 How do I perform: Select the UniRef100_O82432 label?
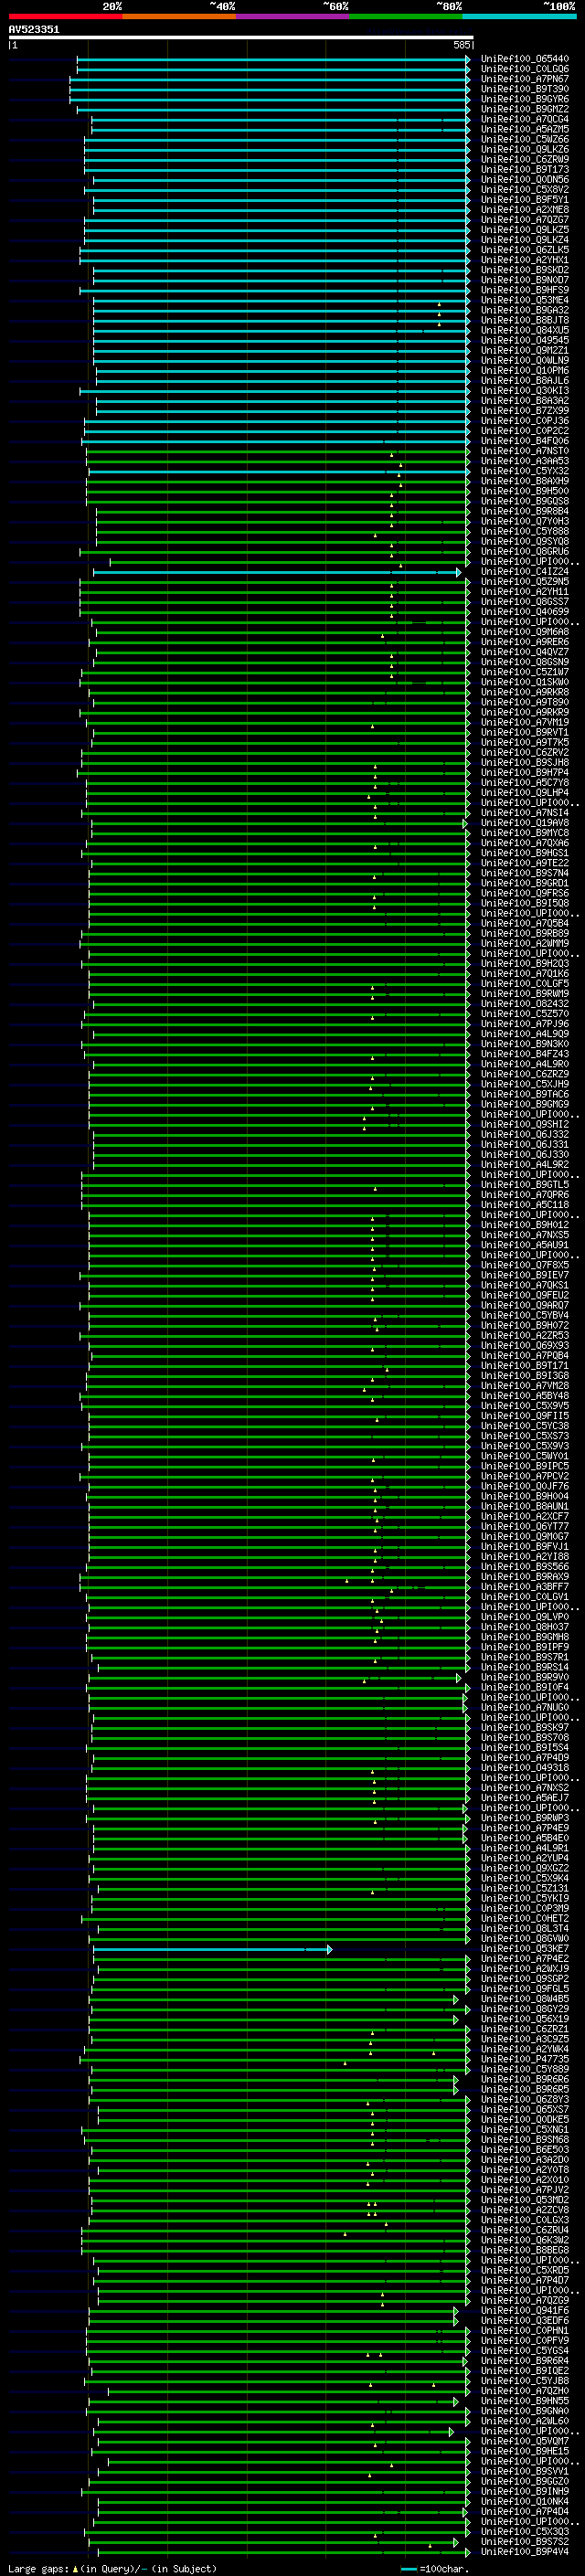click(x=525, y=1004)
